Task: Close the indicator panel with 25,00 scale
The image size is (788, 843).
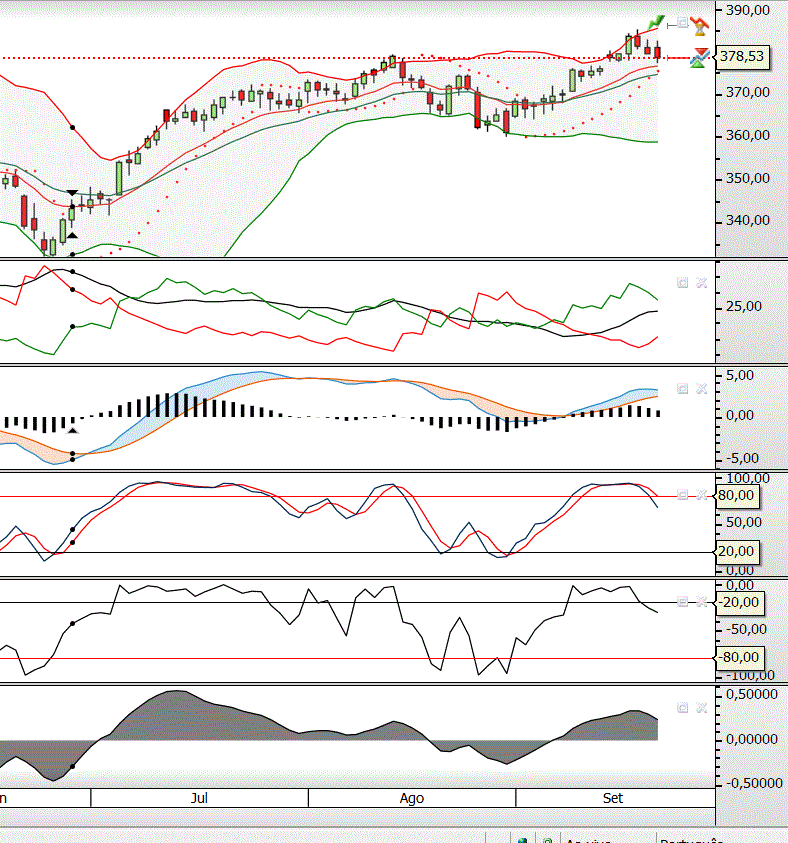Action: 701,283
